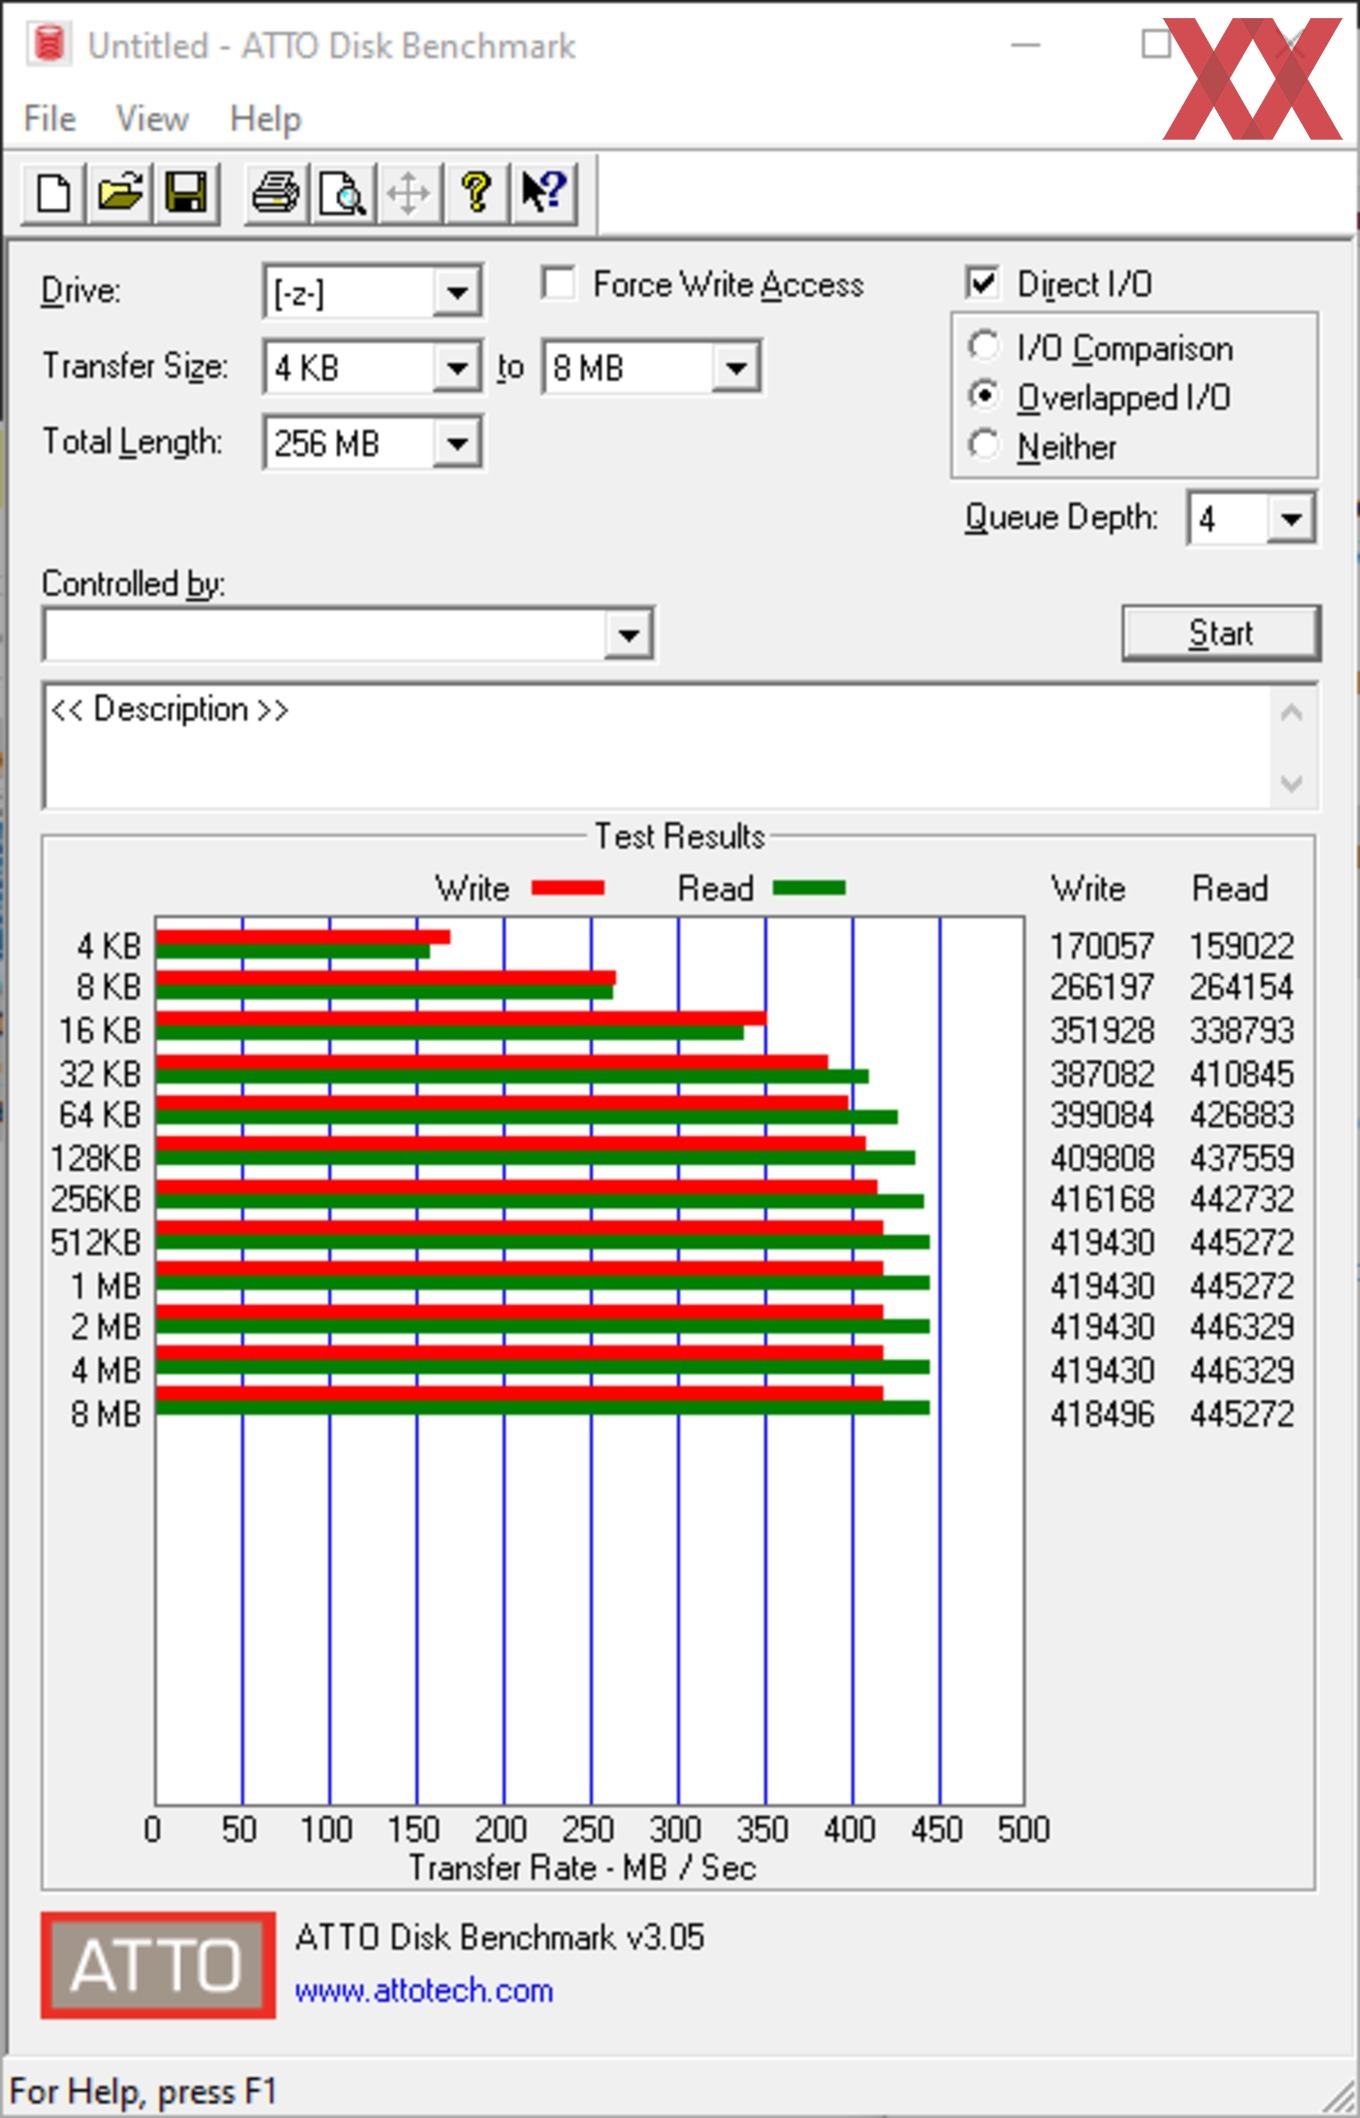Click the 8 MB row label in chart
Screen dimensions: 1360x2118
pos(106,1414)
